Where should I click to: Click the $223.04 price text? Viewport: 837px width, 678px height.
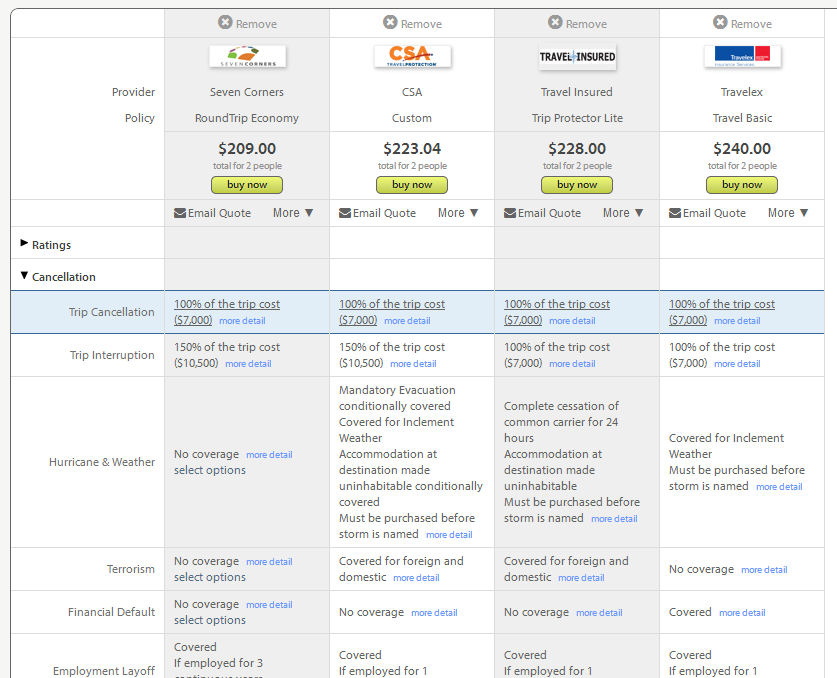pos(412,148)
